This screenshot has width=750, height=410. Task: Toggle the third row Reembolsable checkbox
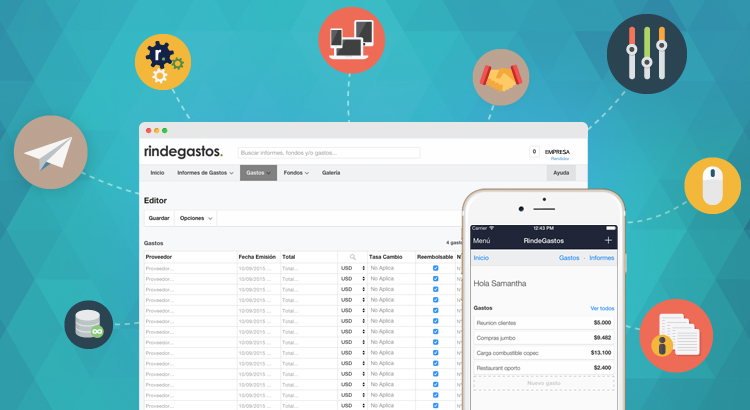[x=435, y=290]
